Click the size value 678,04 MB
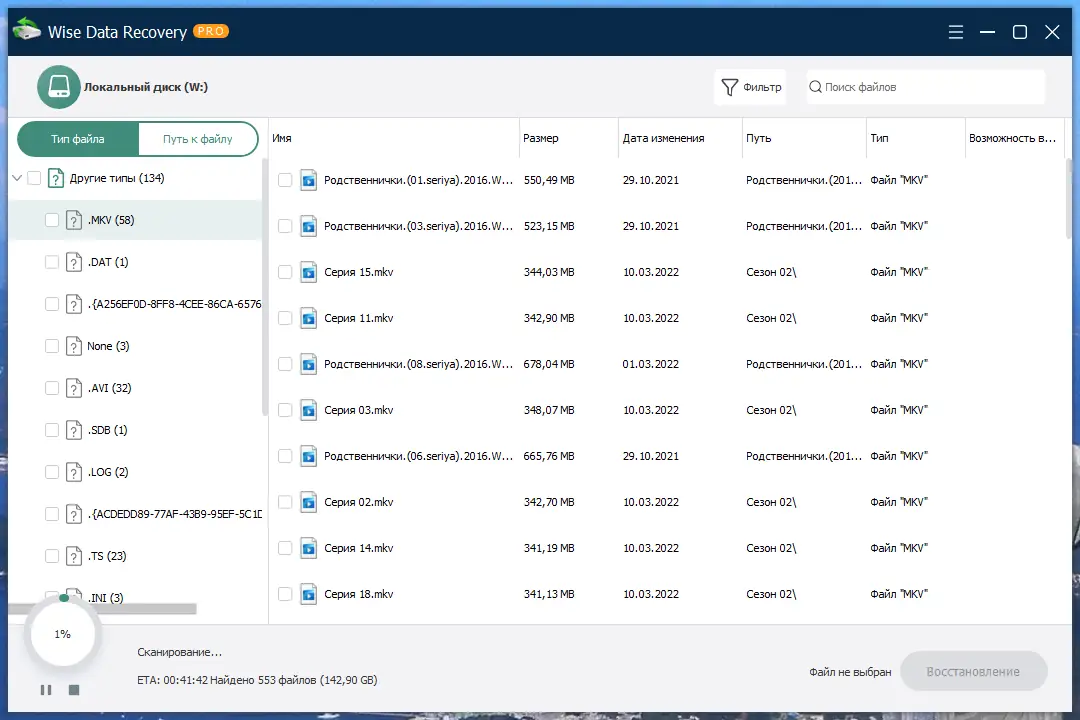This screenshot has height=720, width=1080. (549, 364)
